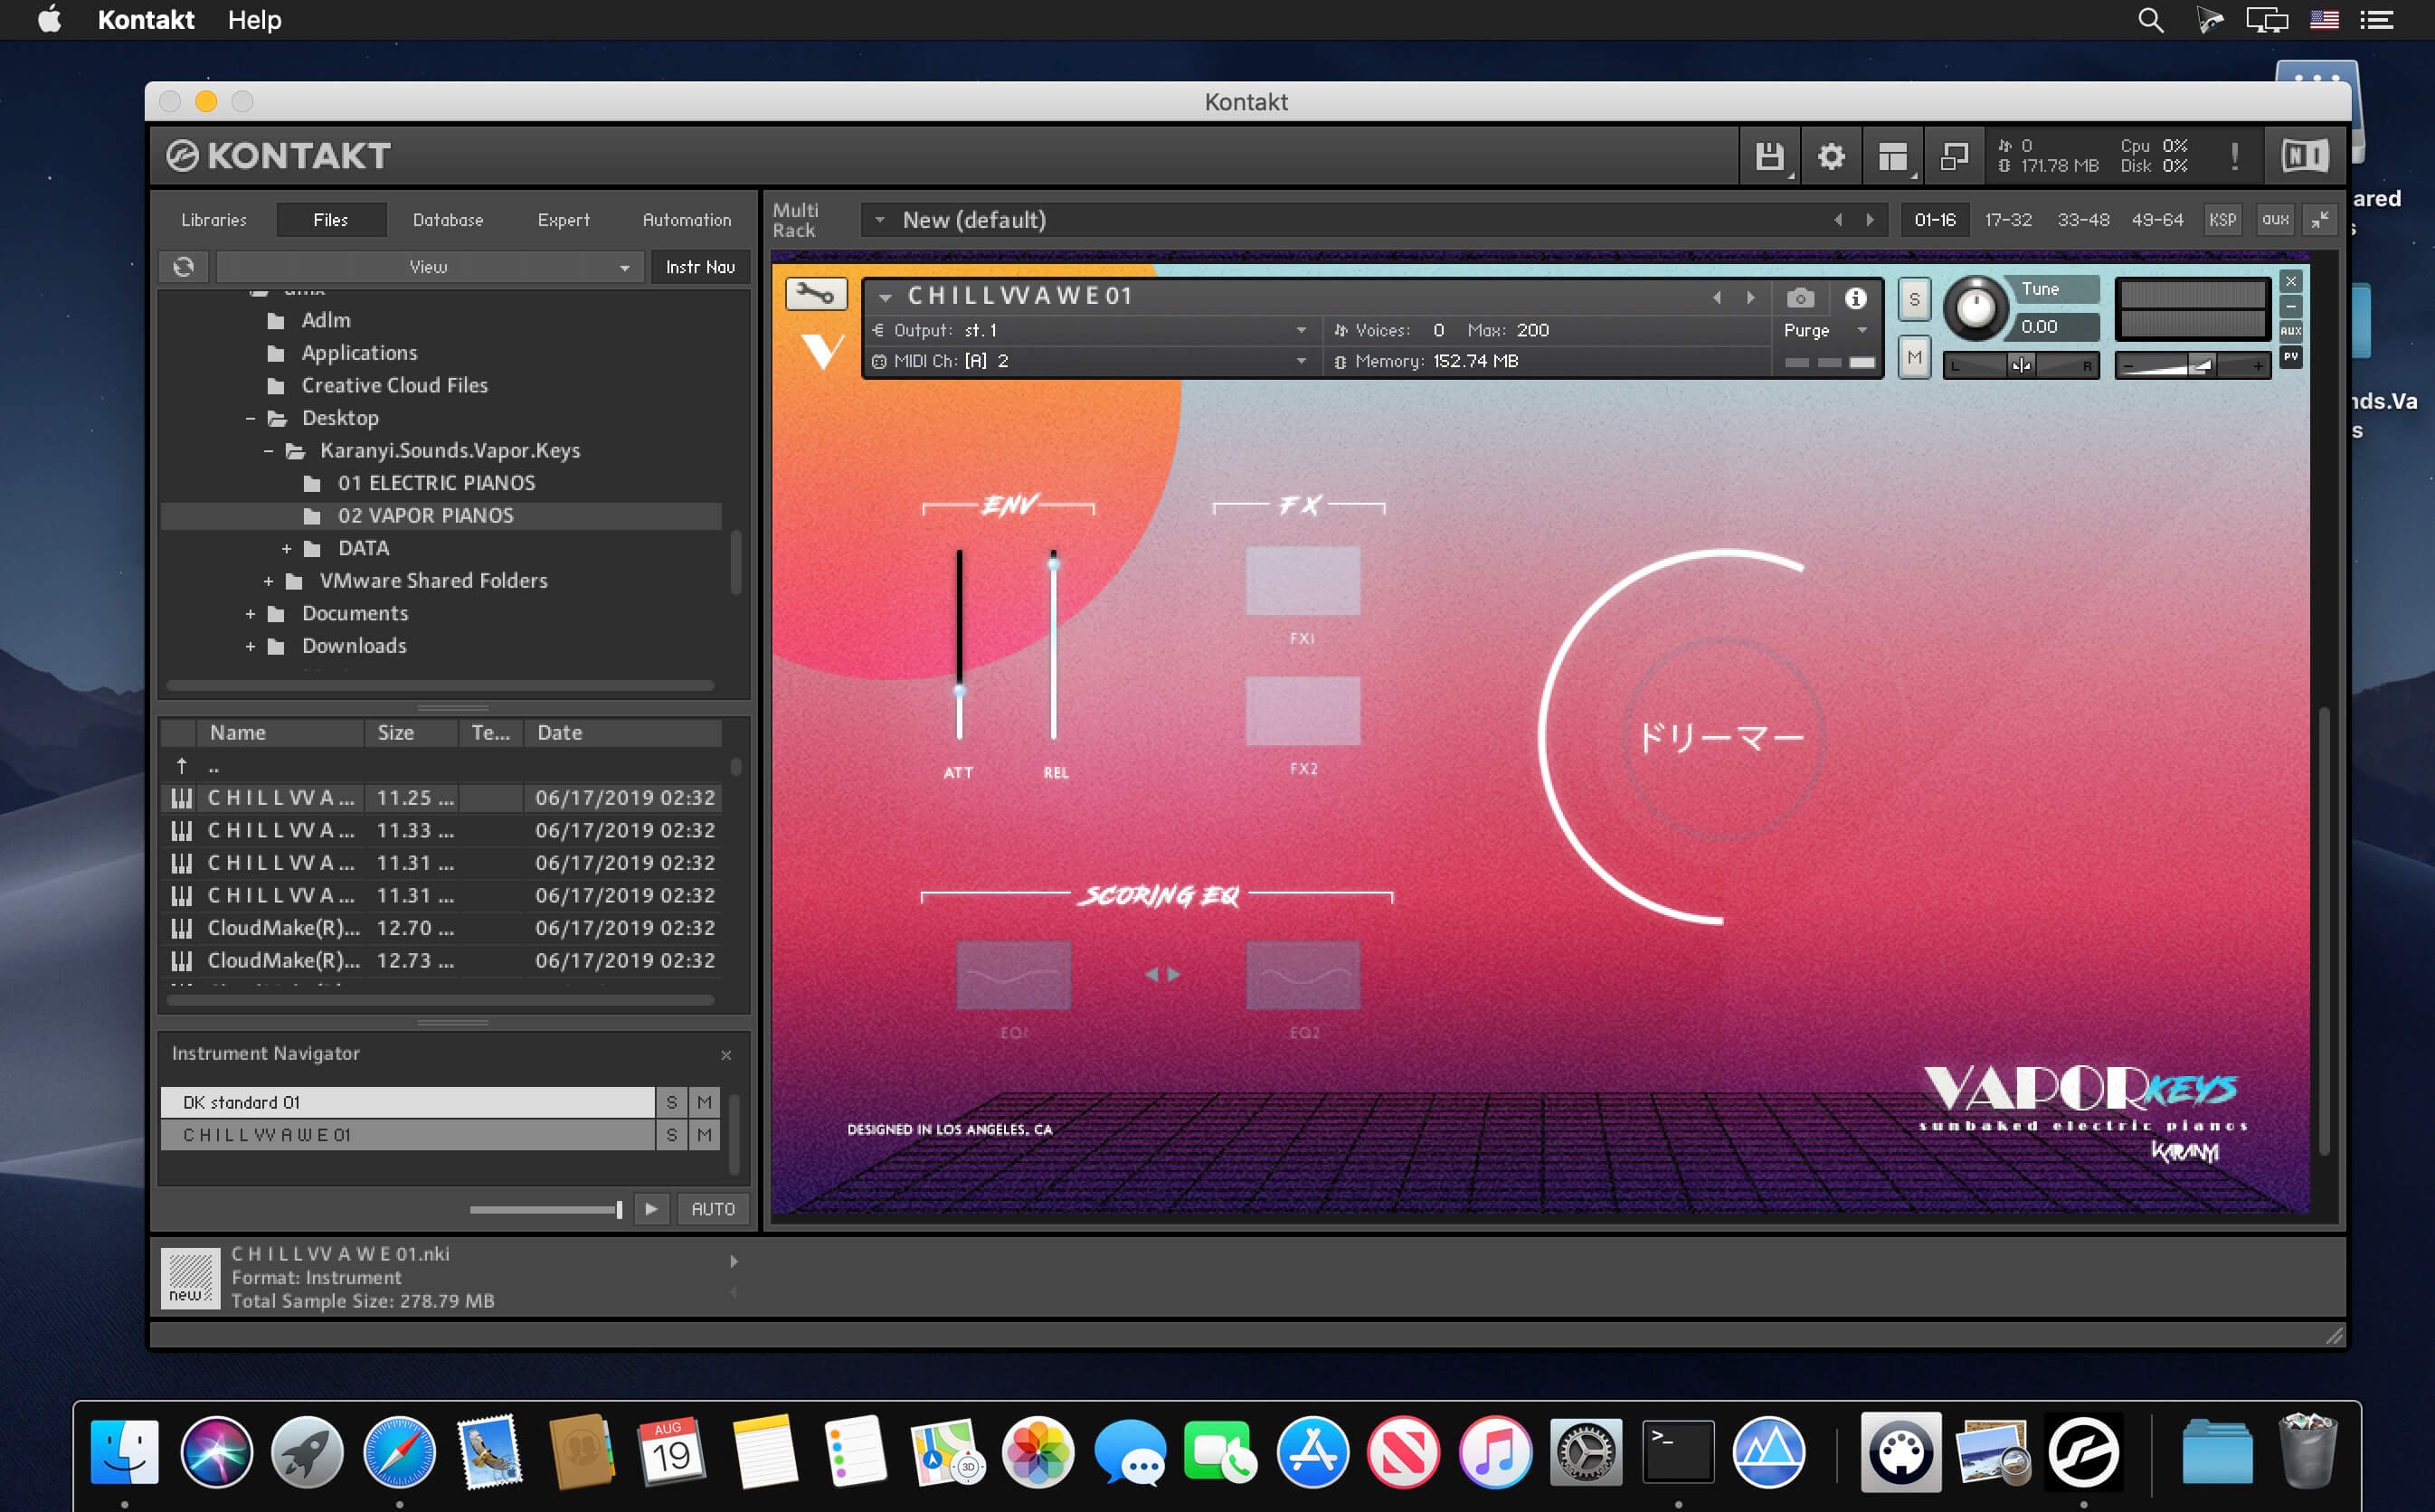
Task: Switch to the Libraries tab
Action: coord(214,220)
